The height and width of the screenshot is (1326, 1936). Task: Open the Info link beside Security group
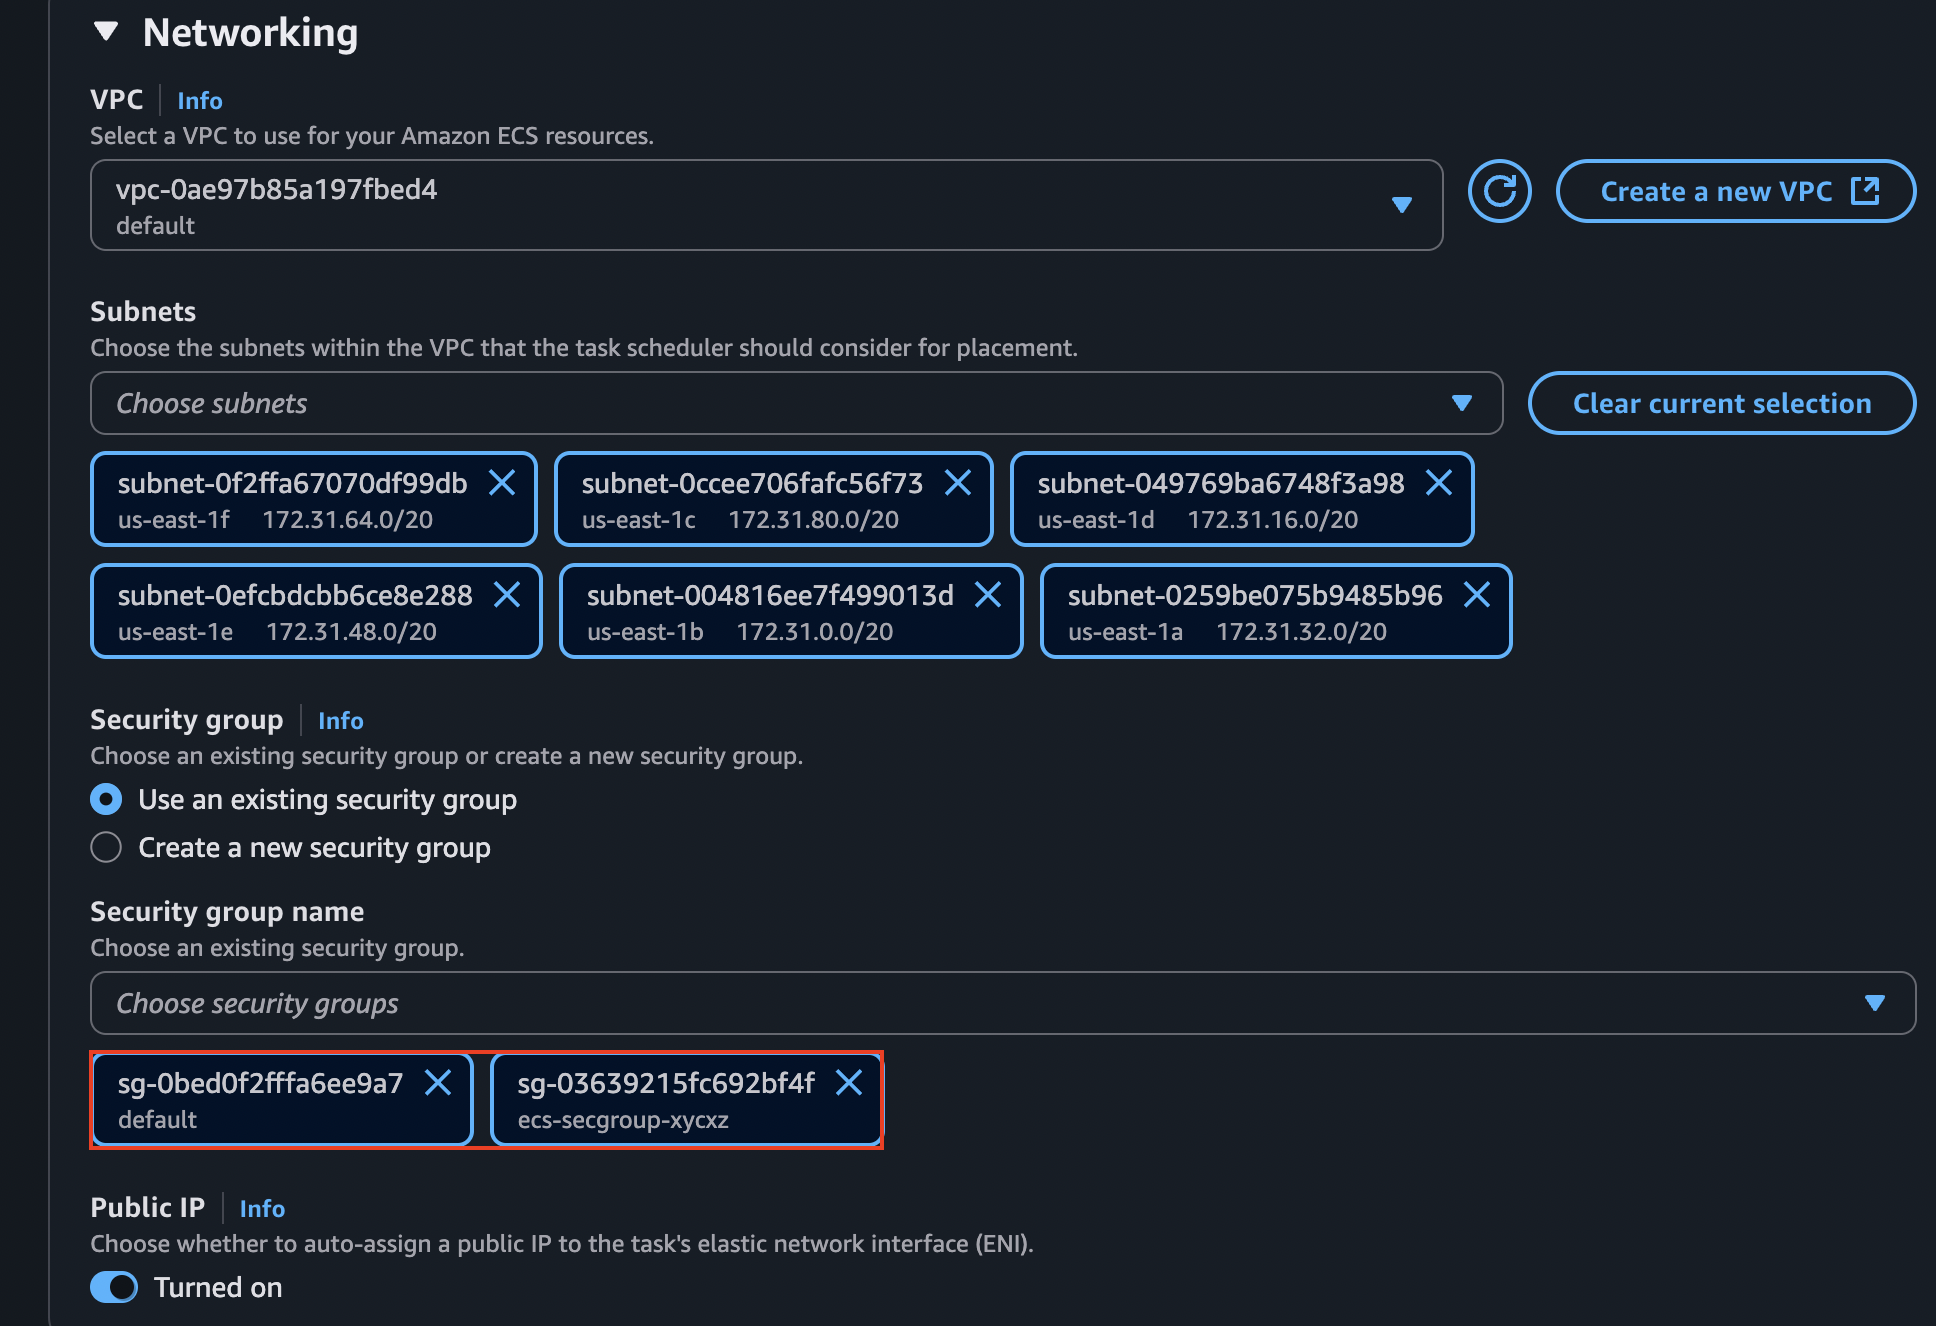[x=340, y=721]
